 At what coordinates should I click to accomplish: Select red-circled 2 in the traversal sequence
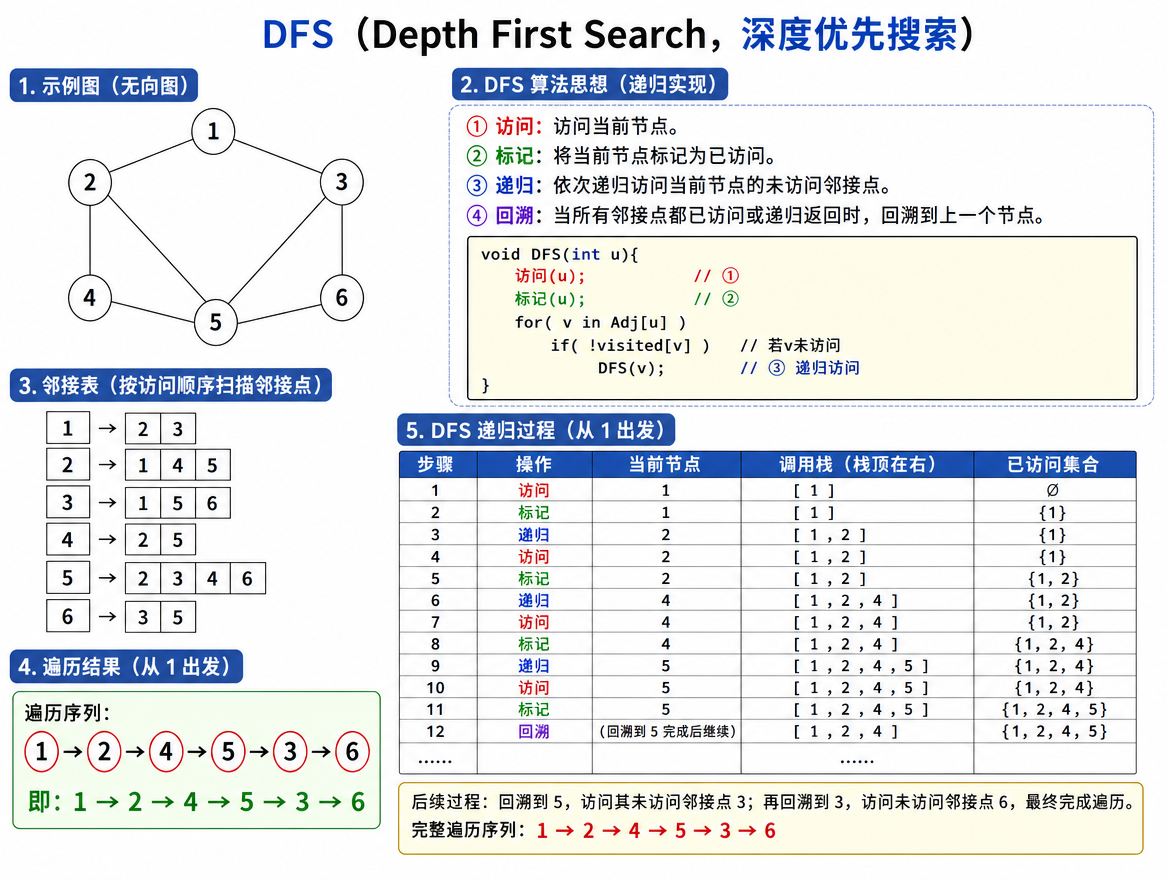click(104, 752)
